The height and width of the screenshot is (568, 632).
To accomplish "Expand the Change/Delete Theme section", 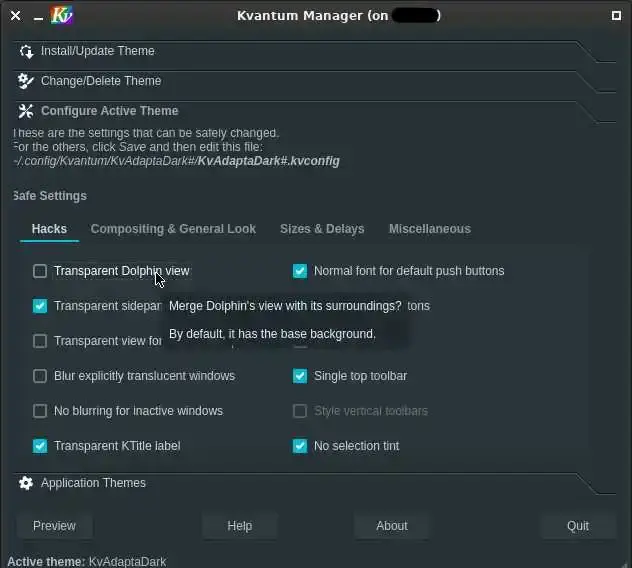I will click(x=314, y=81).
